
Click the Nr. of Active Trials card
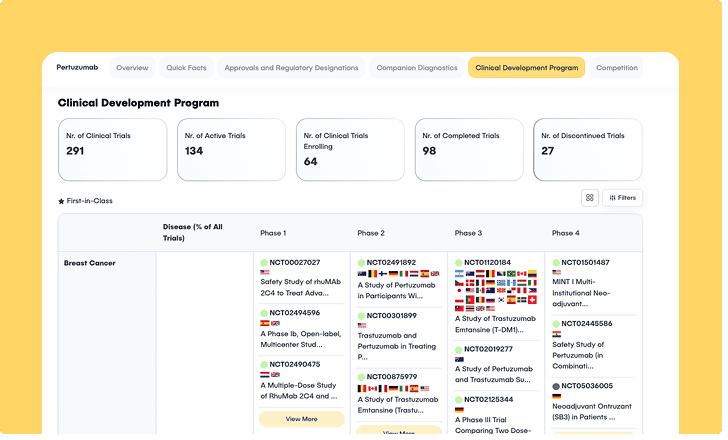231,149
